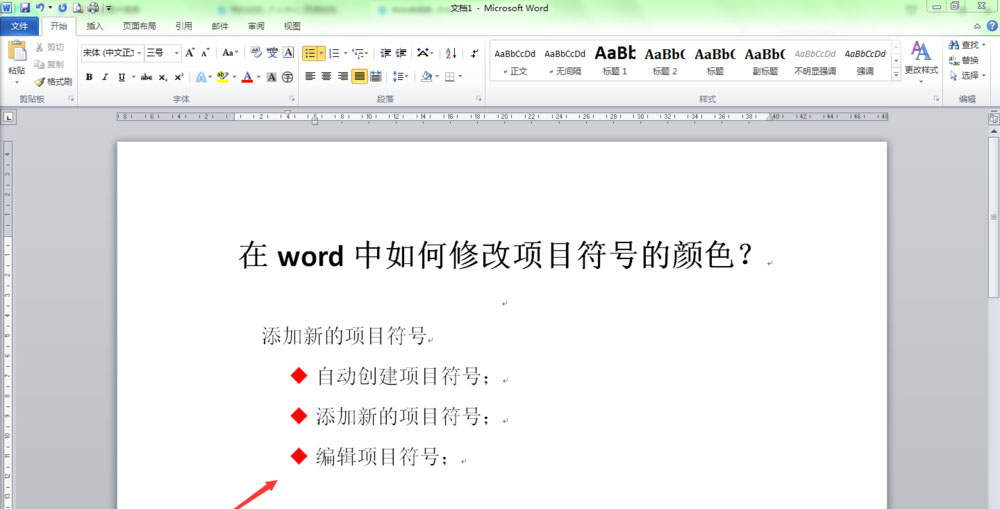Image resolution: width=1000 pixels, height=509 pixels.
Task: Redo via the Quick Access Toolbar
Action: click(x=62, y=8)
